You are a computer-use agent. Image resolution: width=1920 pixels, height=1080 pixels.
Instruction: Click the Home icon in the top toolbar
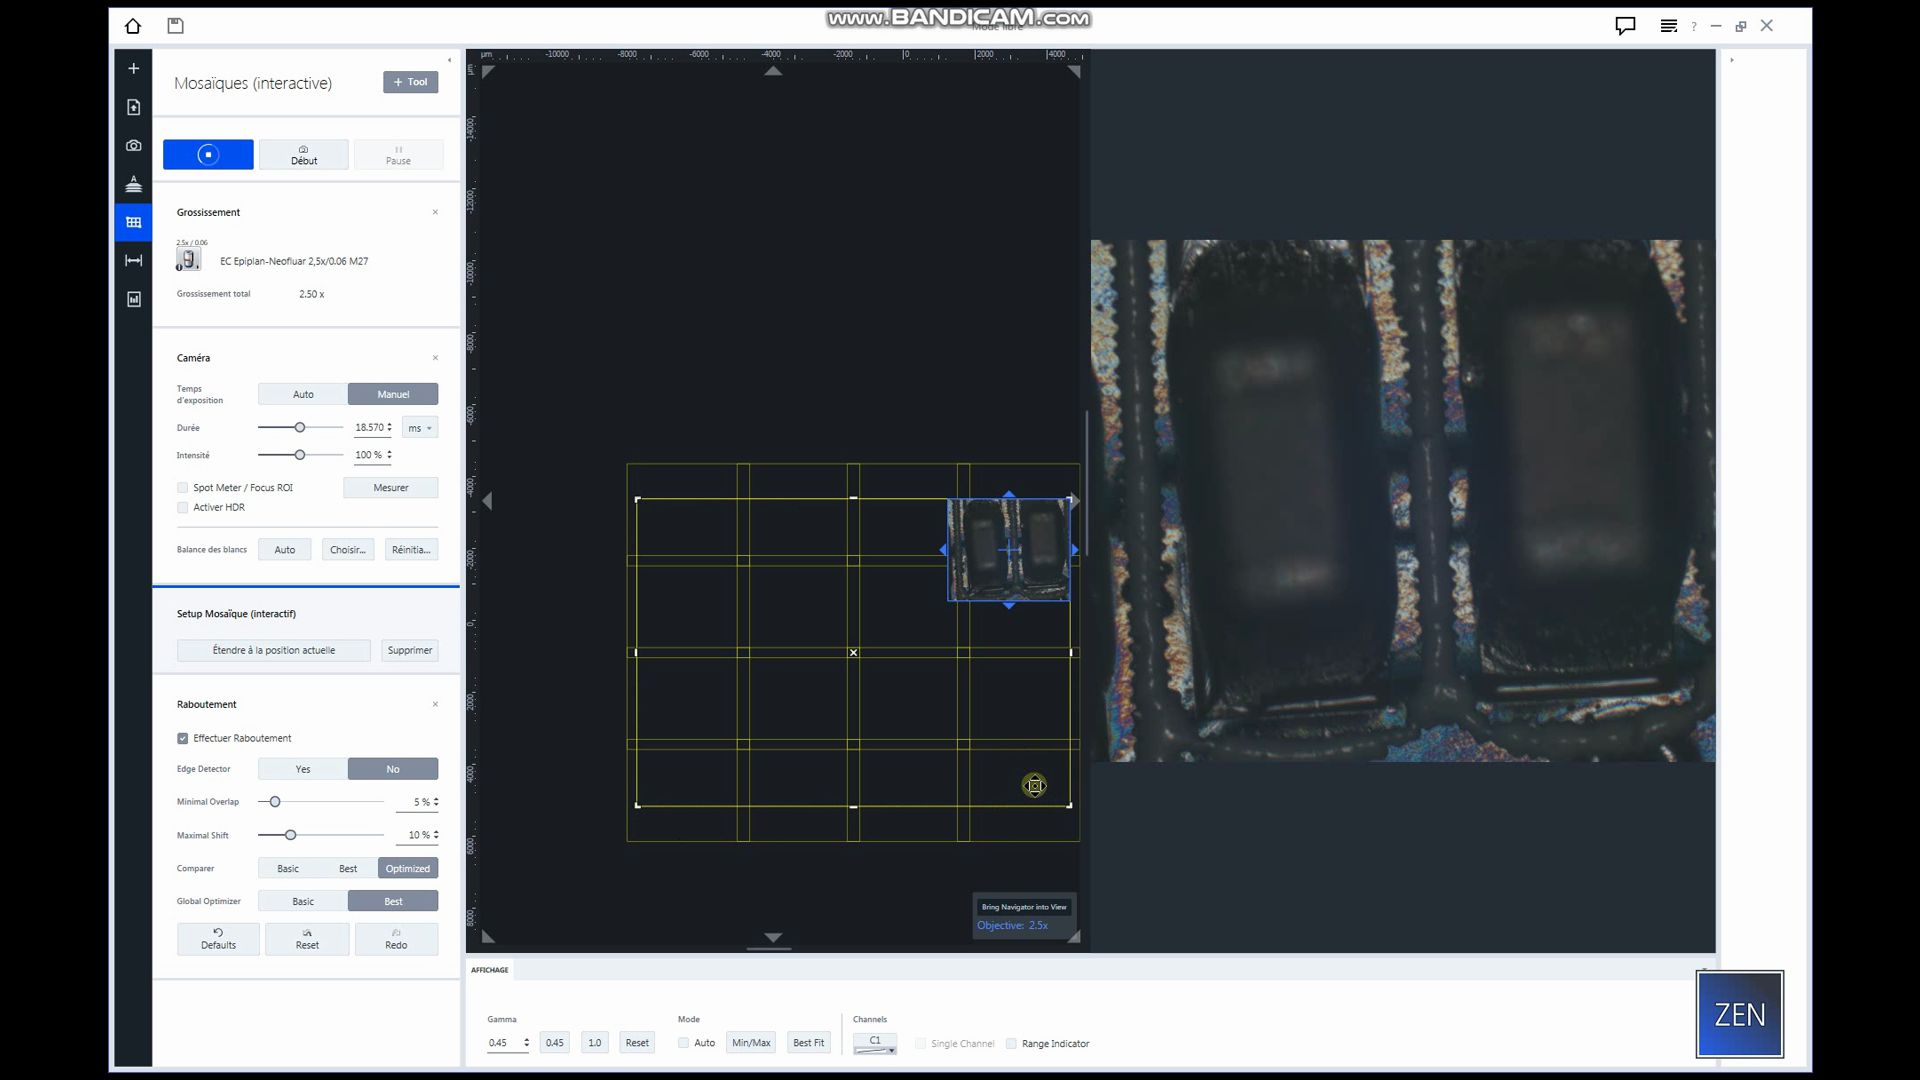coord(132,26)
